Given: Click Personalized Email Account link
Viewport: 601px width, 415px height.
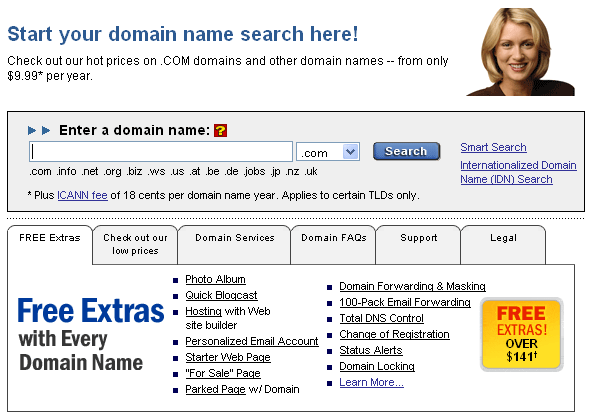Looking at the screenshot, I should pyautogui.click(x=252, y=341).
